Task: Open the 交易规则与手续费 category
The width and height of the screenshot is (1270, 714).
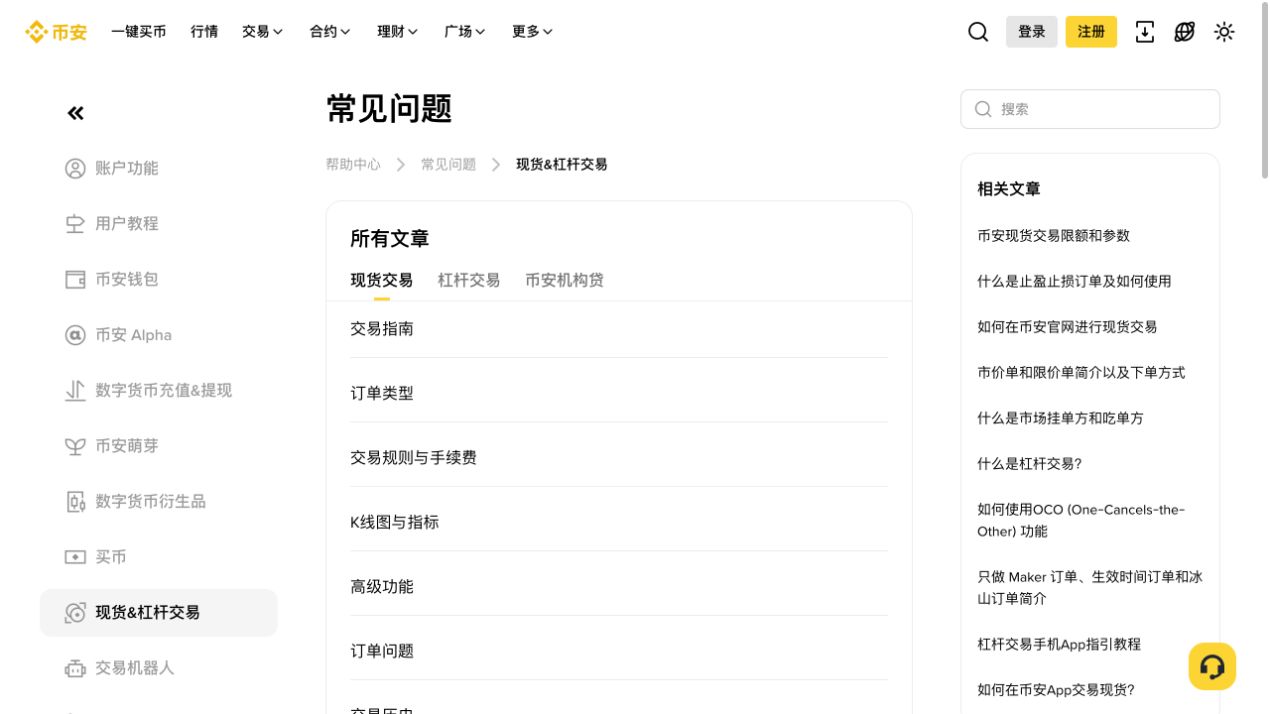Action: [619, 458]
